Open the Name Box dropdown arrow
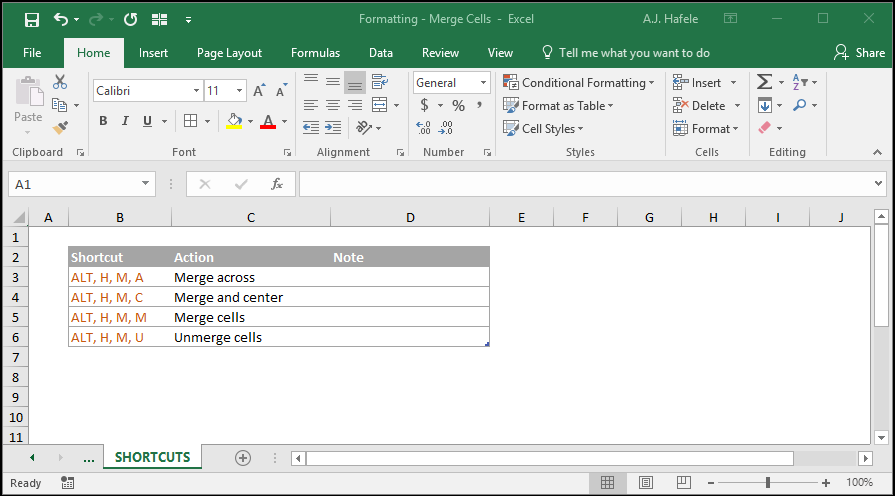 click(x=146, y=184)
